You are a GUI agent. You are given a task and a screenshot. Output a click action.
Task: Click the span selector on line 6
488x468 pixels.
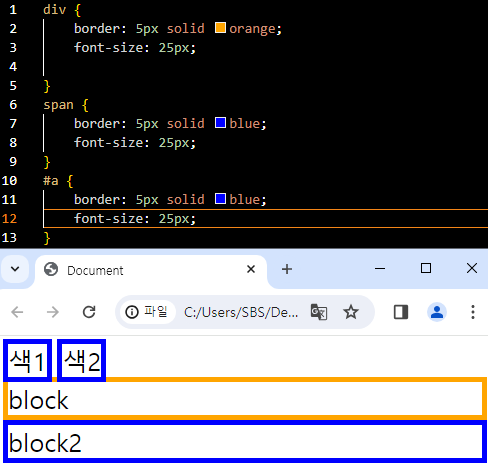(58, 105)
